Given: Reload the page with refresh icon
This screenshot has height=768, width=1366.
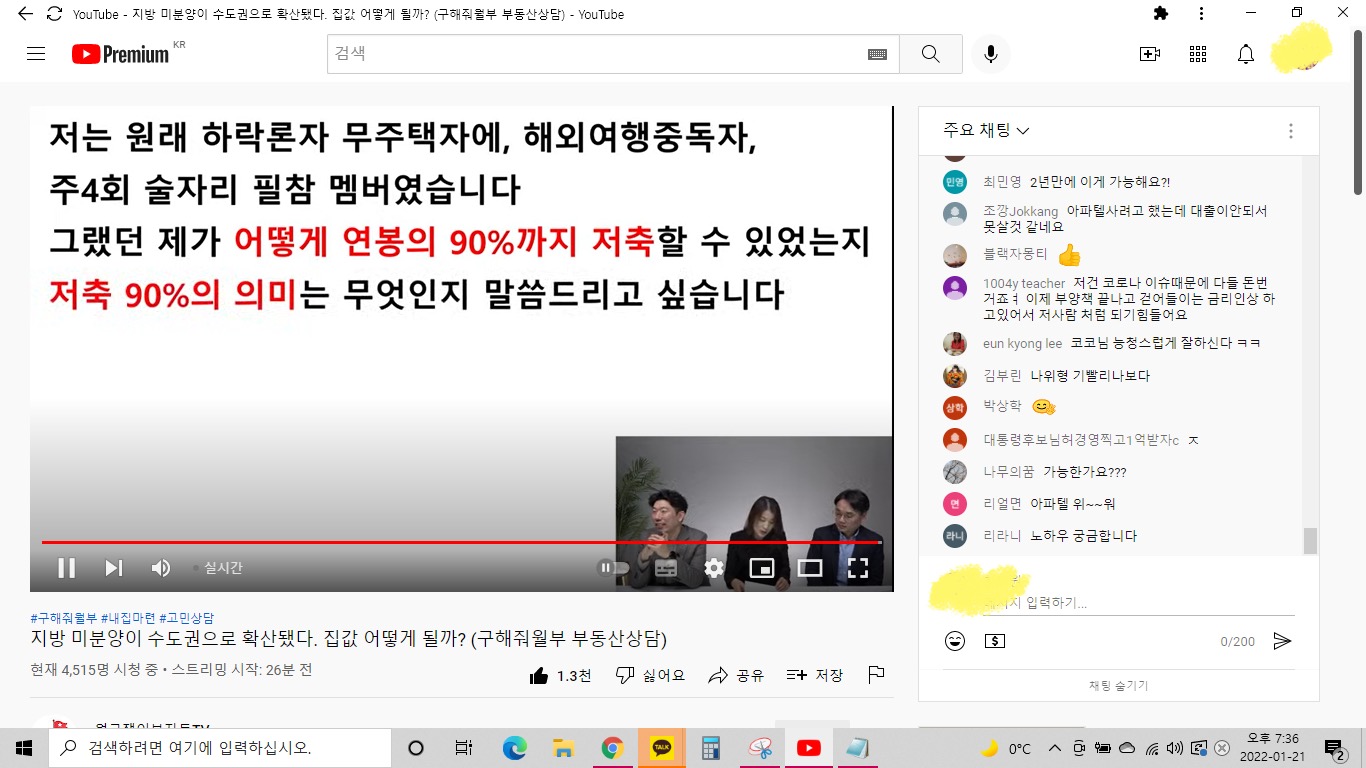Looking at the screenshot, I should click(54, 14).
